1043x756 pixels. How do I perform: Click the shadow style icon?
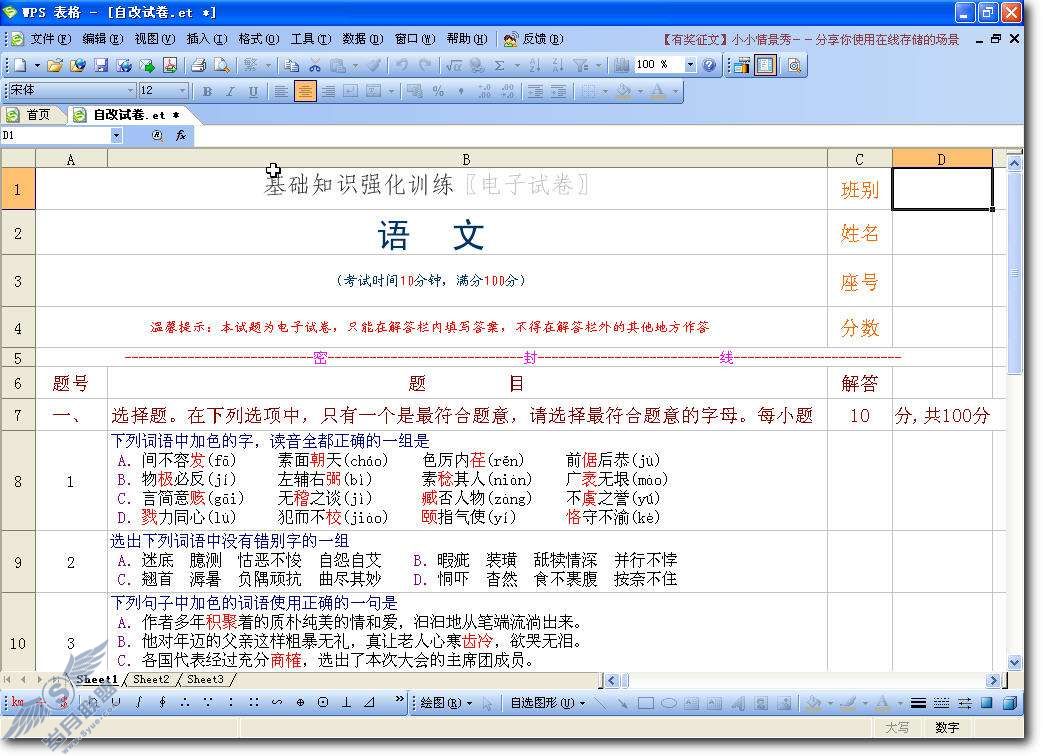point(987,703)
